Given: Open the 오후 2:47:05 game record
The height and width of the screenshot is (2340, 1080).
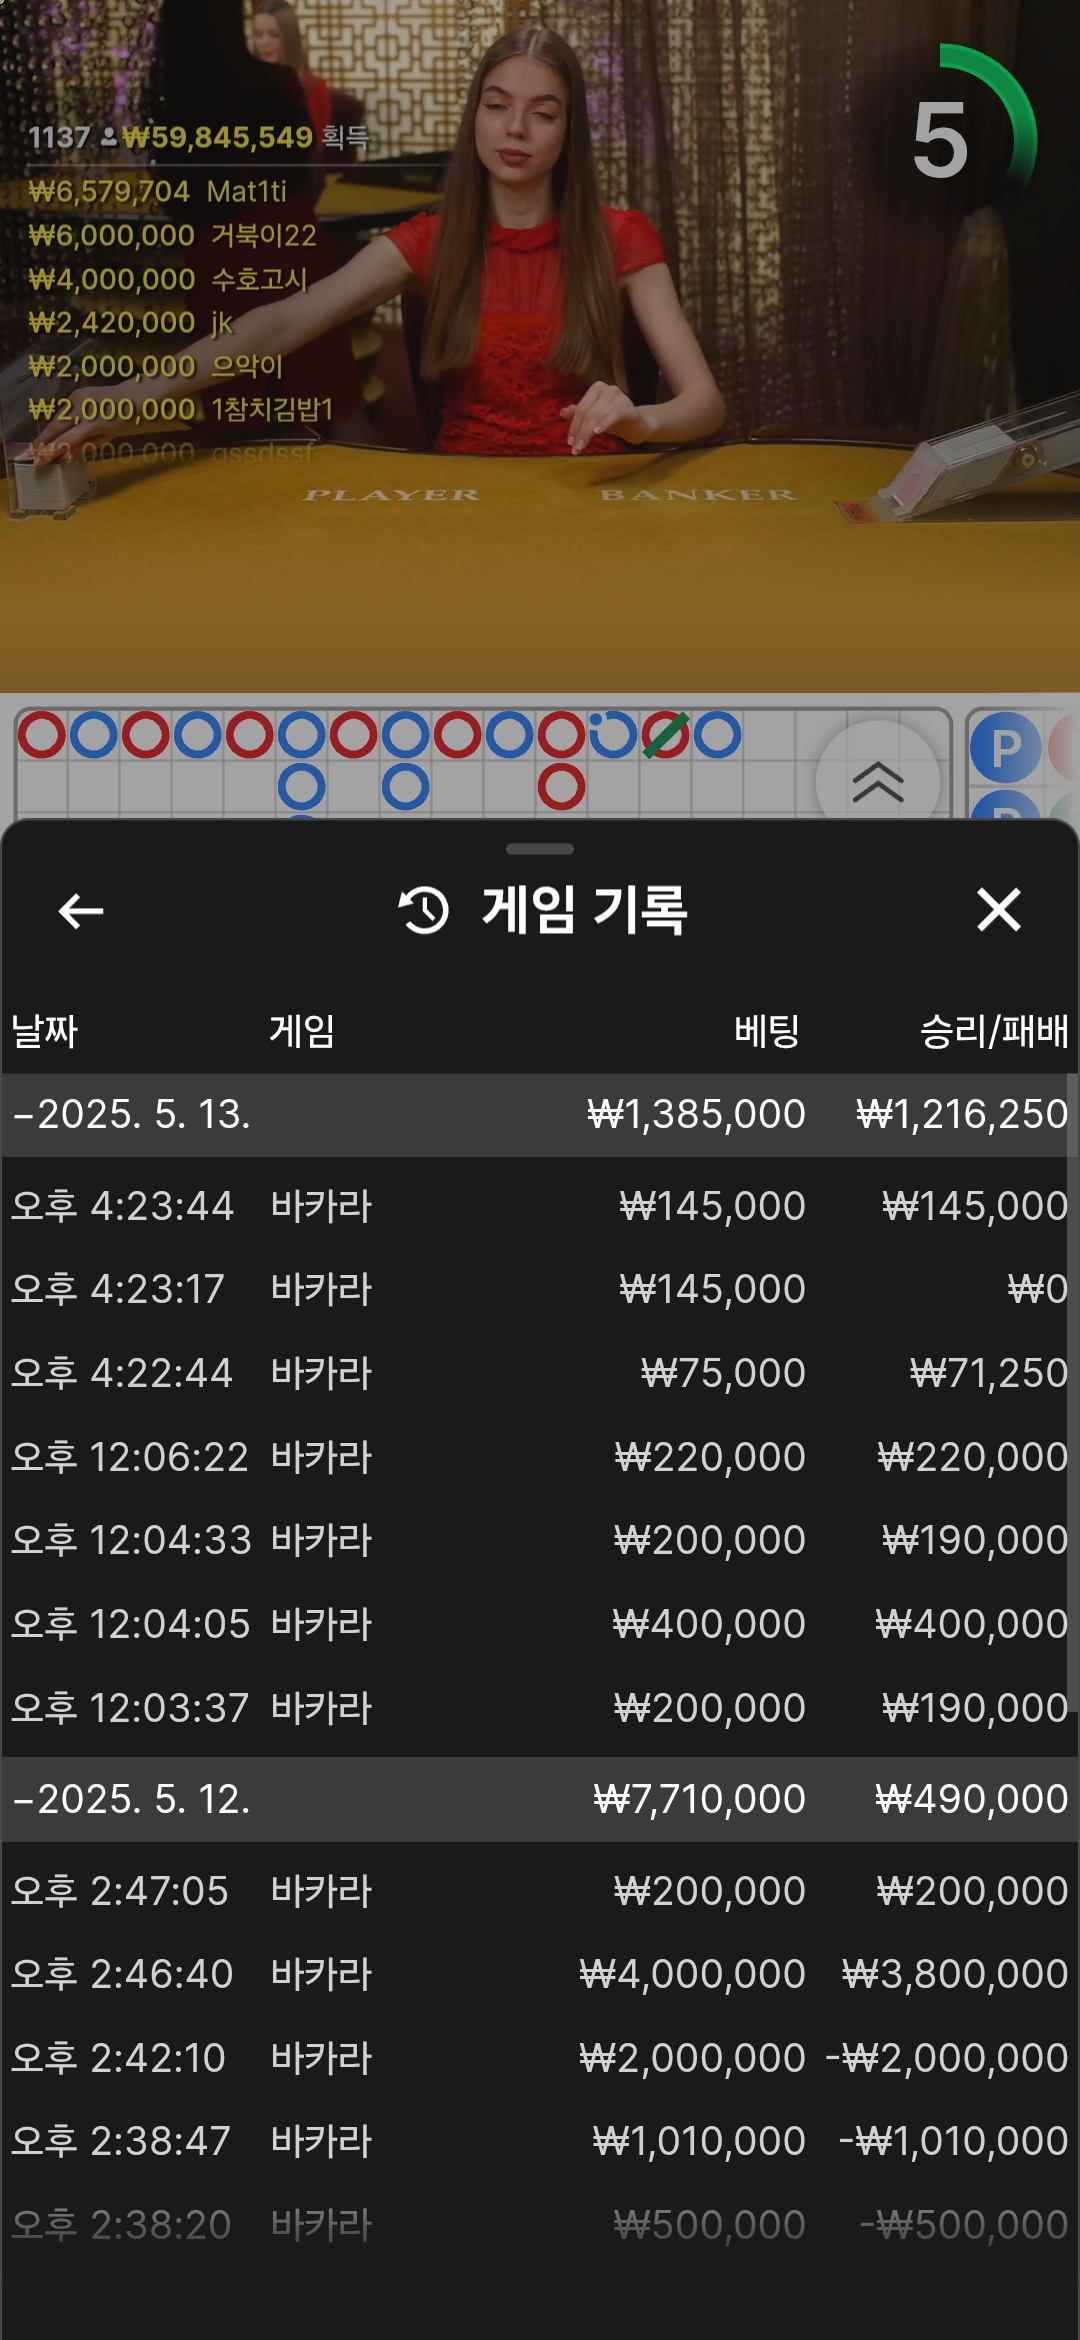Looking at the screenshot, I should tap(540, 1891).
